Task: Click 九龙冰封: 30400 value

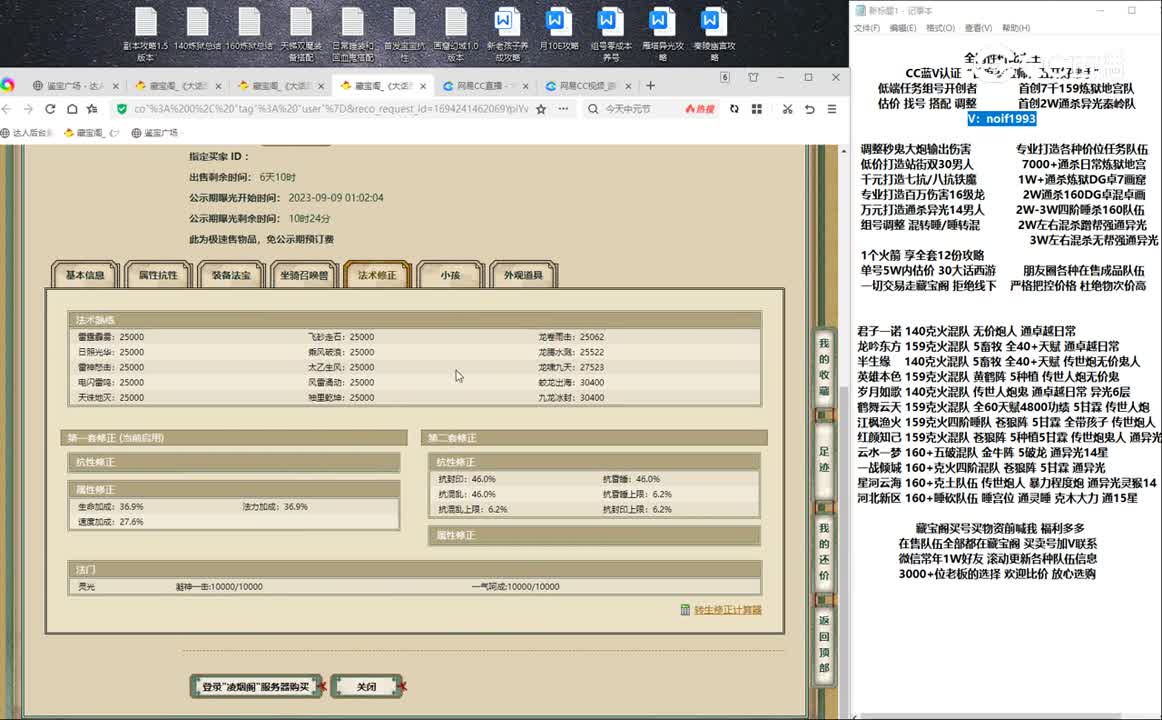Action: pyautogui.click(x=571, y=398)
